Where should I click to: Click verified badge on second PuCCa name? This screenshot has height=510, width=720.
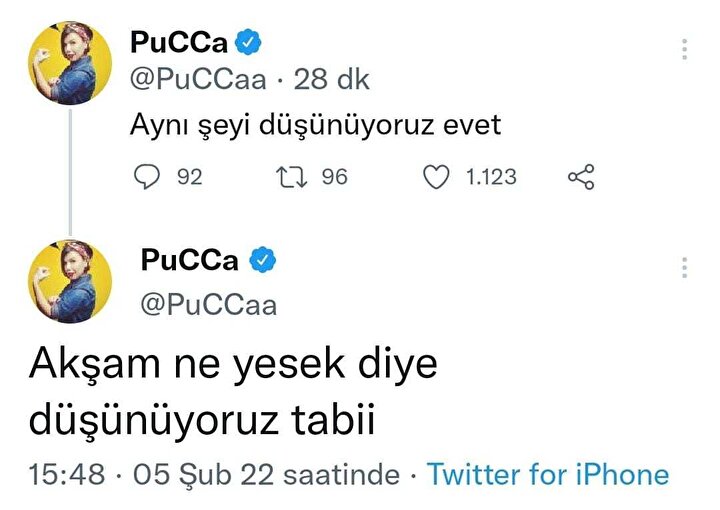tap(262, 260)
